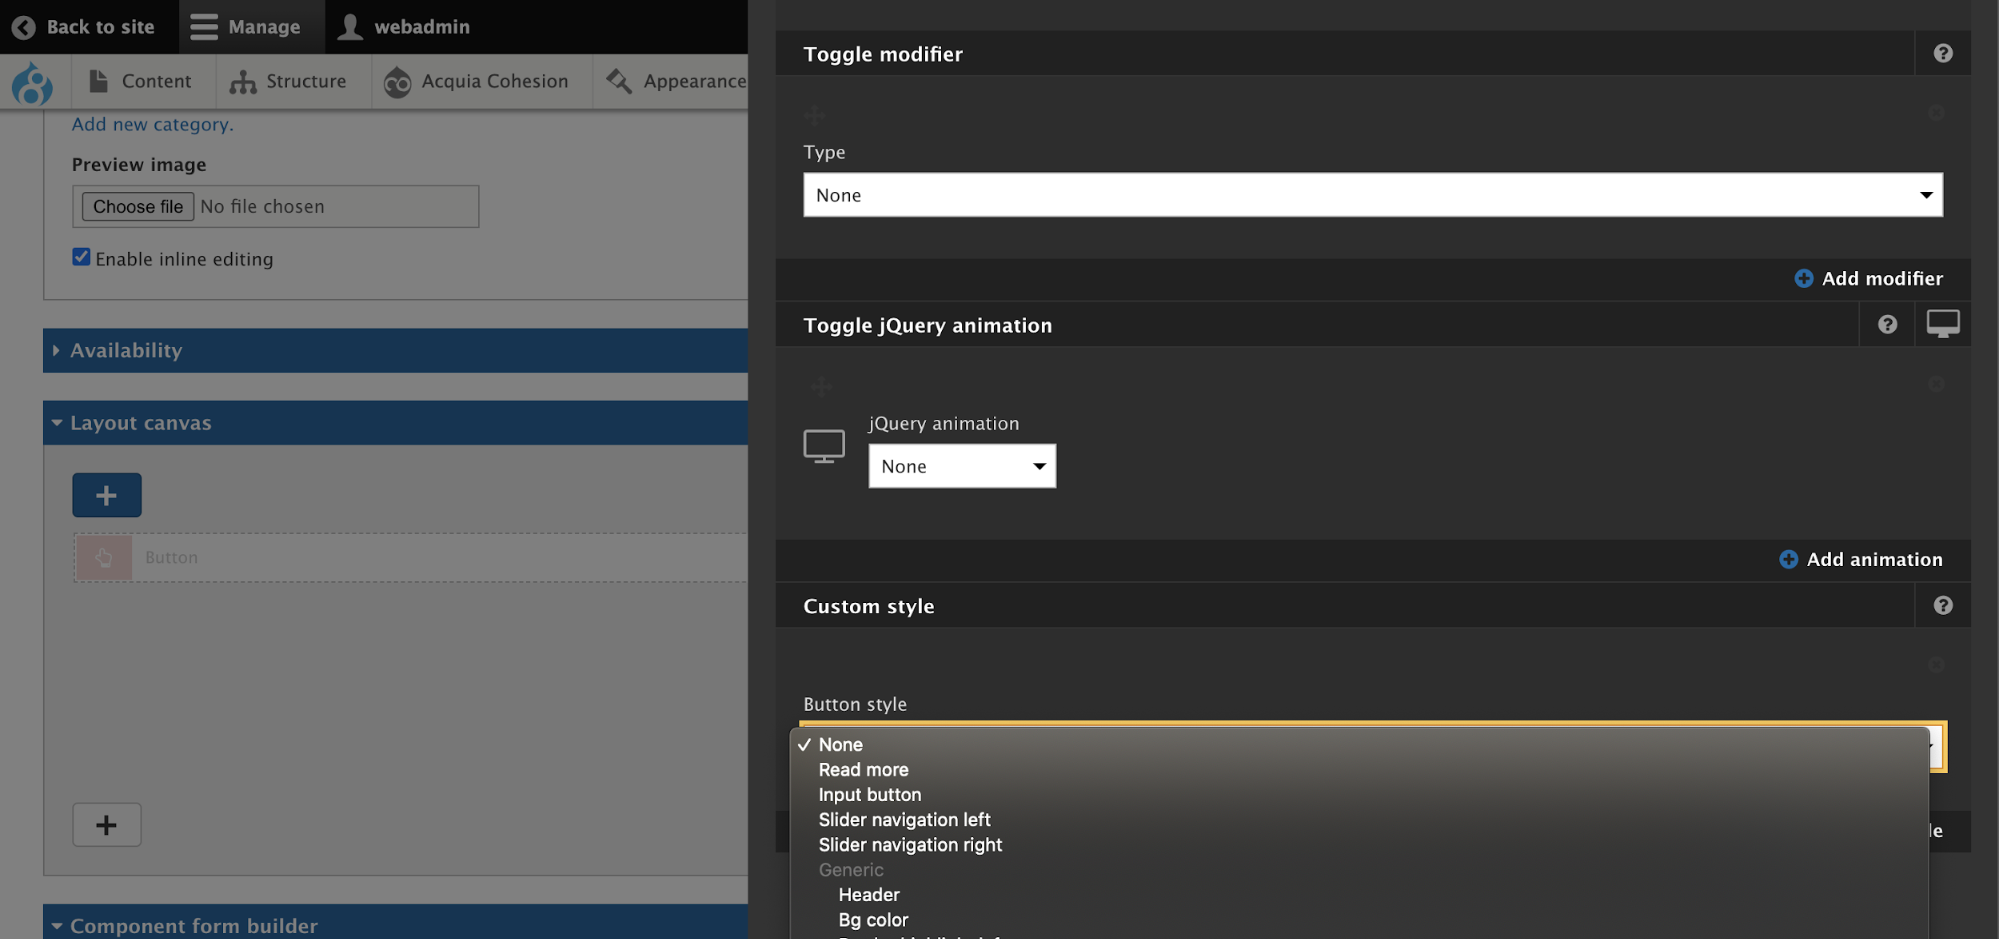Expand the Availability section
The height and width of the screenshot is (939, 1999).
[125, 350]
